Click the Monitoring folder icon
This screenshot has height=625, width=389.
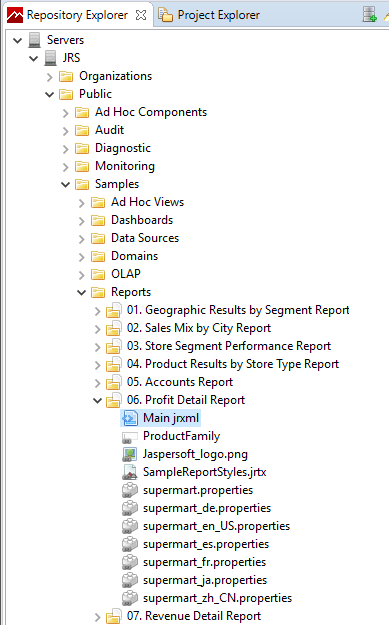click(x=82, y=166)
